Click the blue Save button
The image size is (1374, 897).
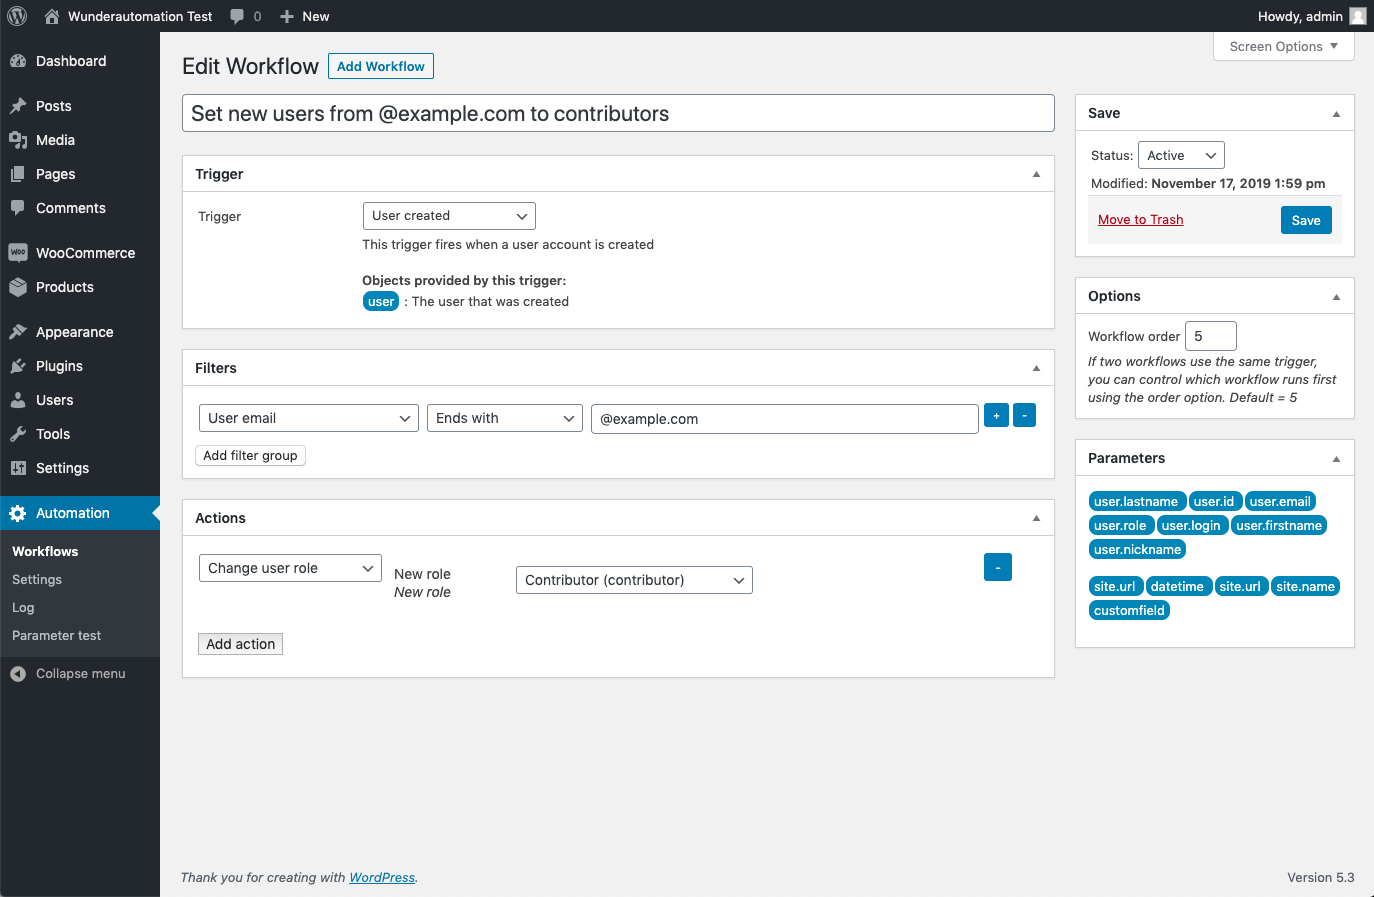point(1305,220)
